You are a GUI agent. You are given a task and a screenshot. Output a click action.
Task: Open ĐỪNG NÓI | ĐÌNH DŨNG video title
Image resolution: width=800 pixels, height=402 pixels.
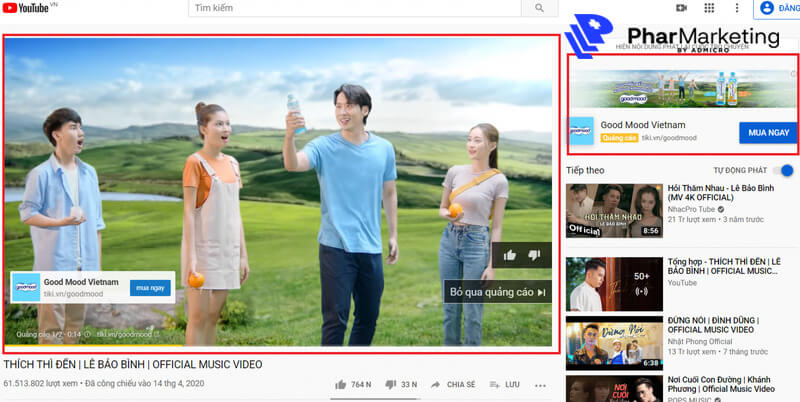[x=713, y=325]
